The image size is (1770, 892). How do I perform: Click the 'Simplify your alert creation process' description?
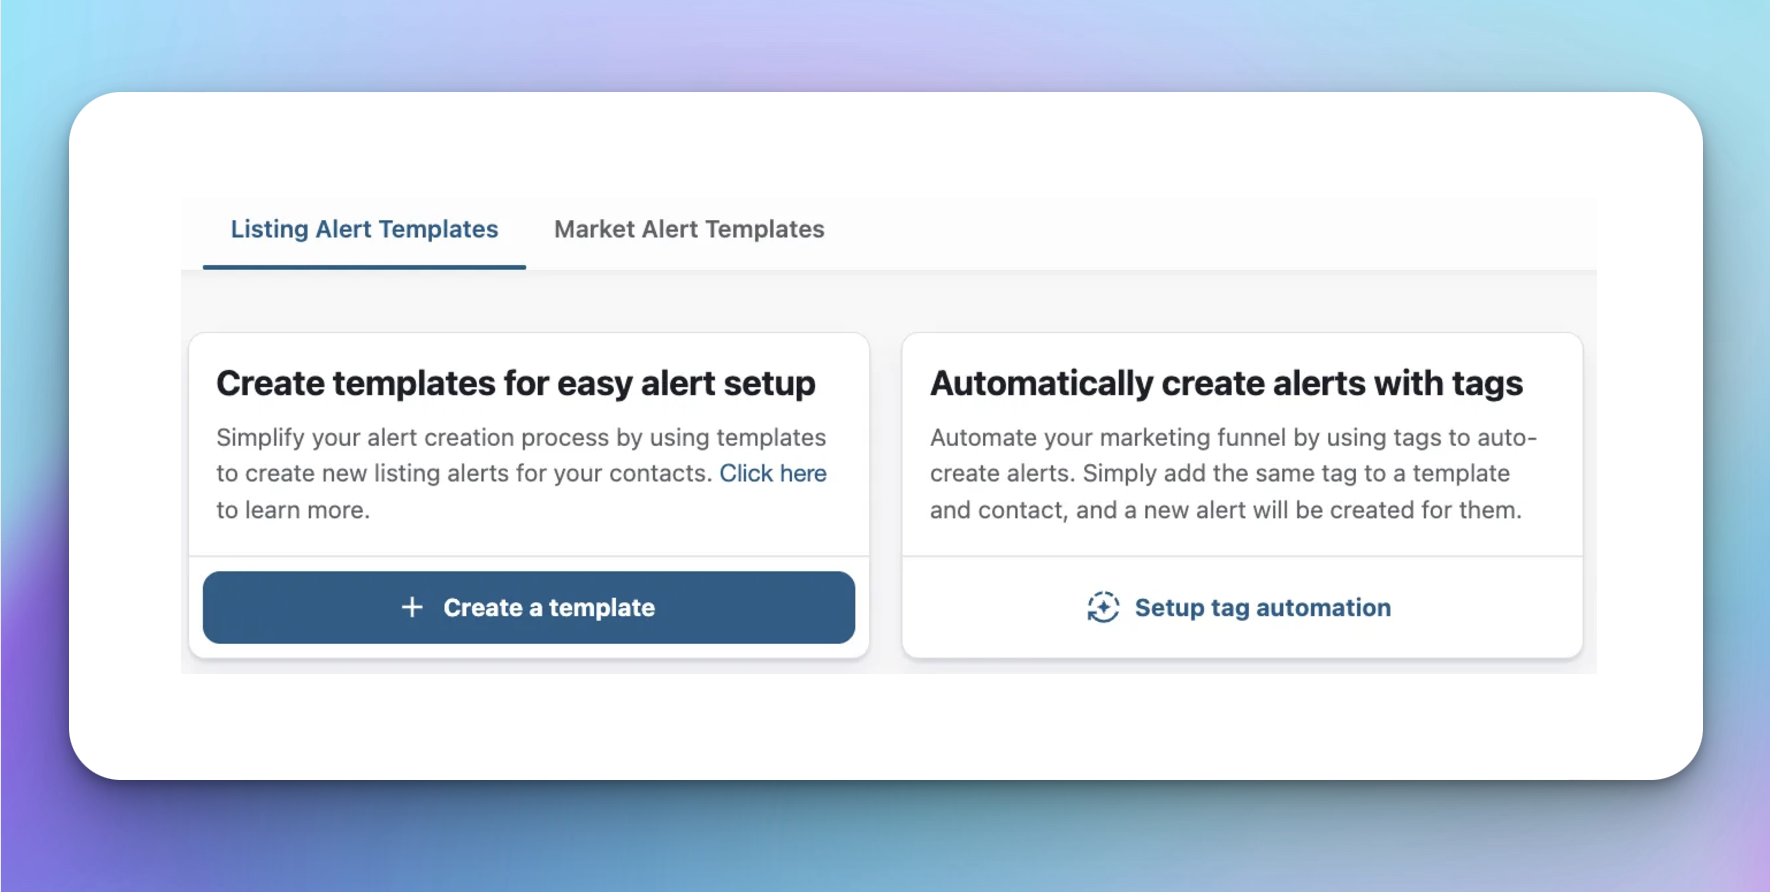point(521,473)
